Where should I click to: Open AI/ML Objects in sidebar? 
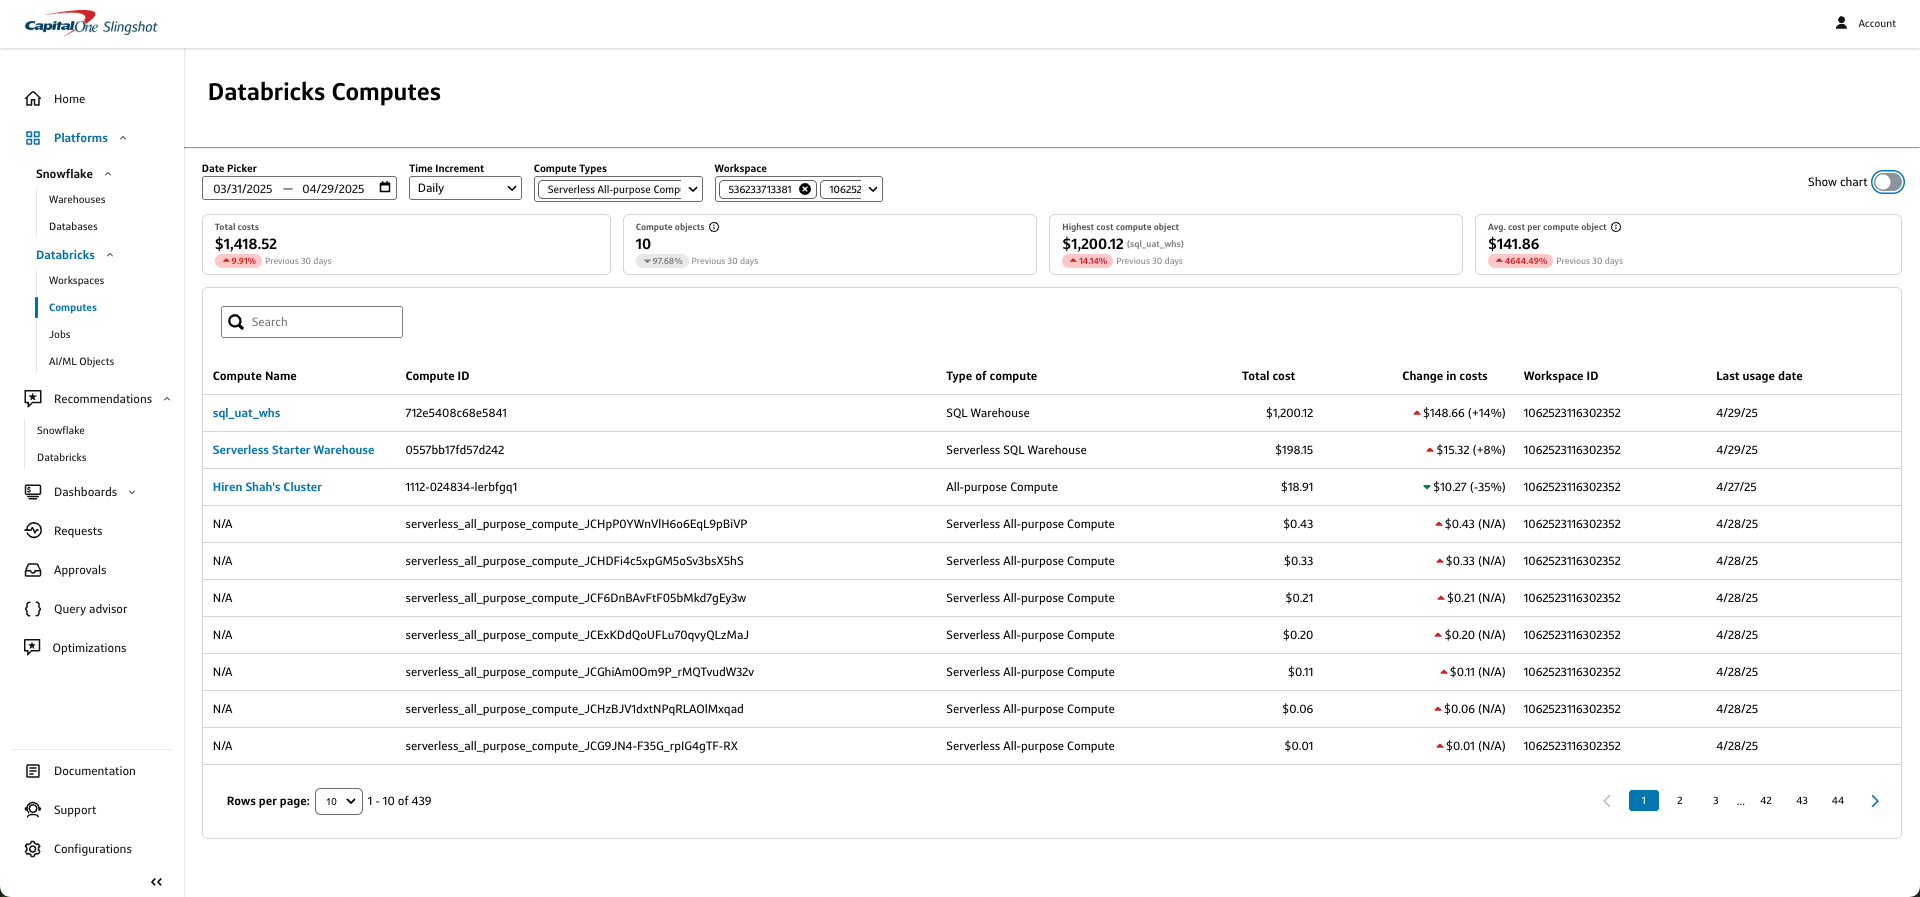pos(81,362)
